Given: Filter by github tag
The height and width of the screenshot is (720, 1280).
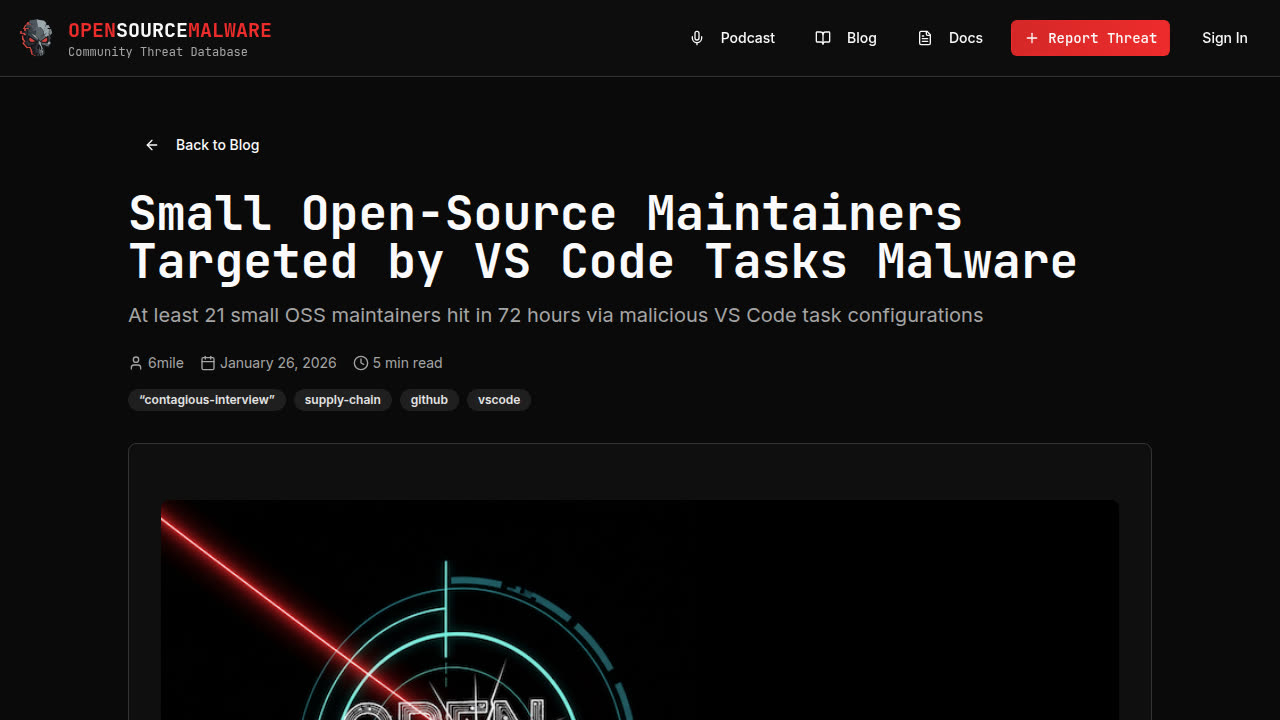Looking at the screenshot, I should (x=429, y=400).
